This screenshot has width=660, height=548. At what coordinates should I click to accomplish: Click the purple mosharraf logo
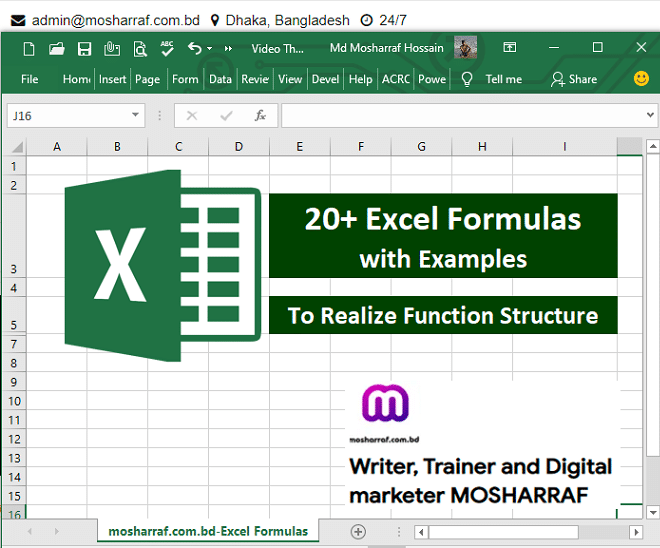click(385, 403)
